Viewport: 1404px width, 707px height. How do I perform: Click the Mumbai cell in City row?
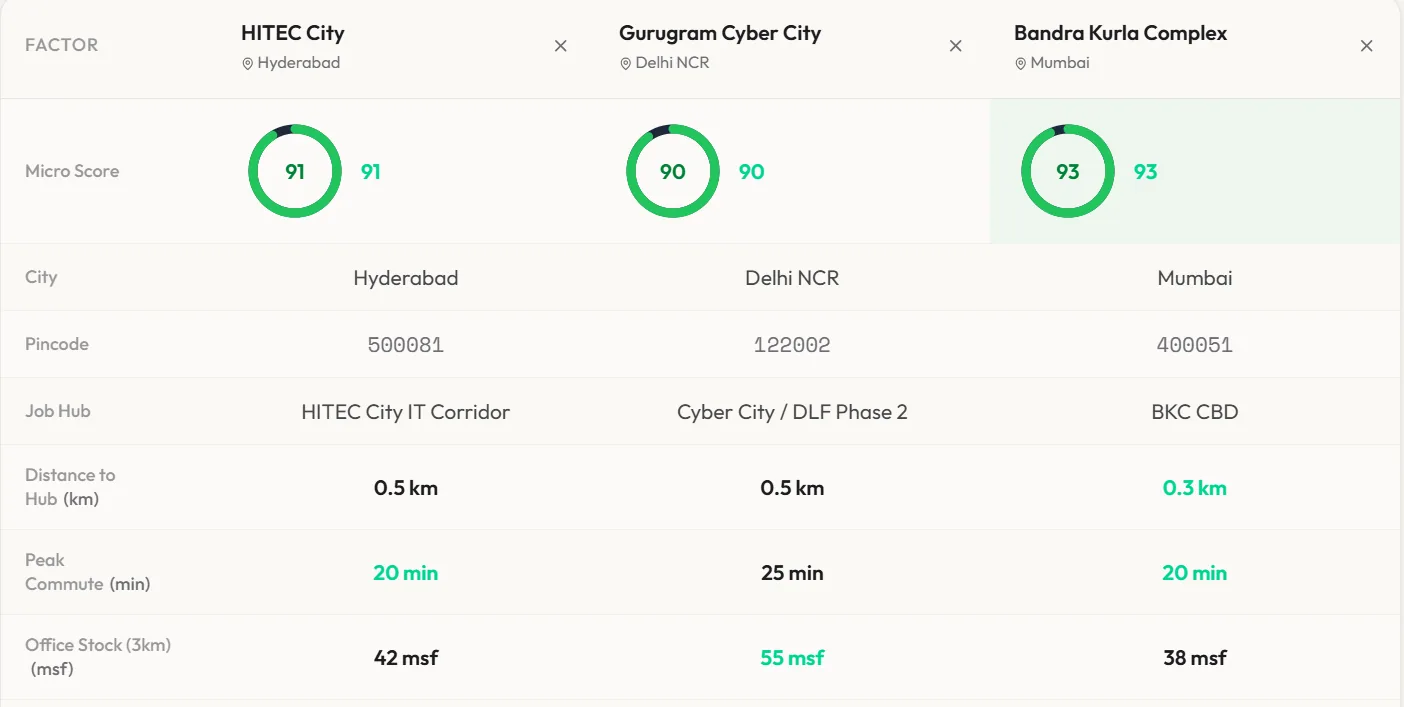click(1195, 278)
